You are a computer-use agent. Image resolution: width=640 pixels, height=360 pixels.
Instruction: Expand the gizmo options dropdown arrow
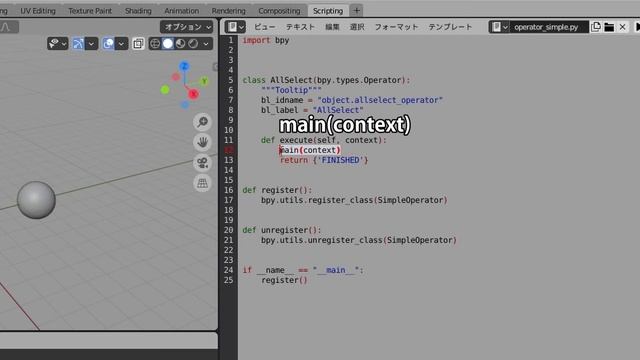[x=91, y=43]
